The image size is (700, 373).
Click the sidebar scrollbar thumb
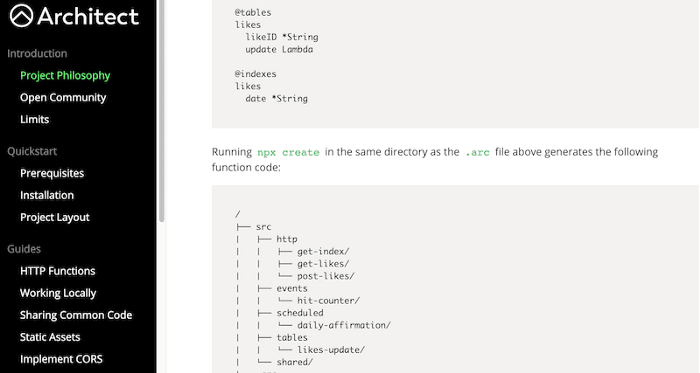click(x=162, y=111)
